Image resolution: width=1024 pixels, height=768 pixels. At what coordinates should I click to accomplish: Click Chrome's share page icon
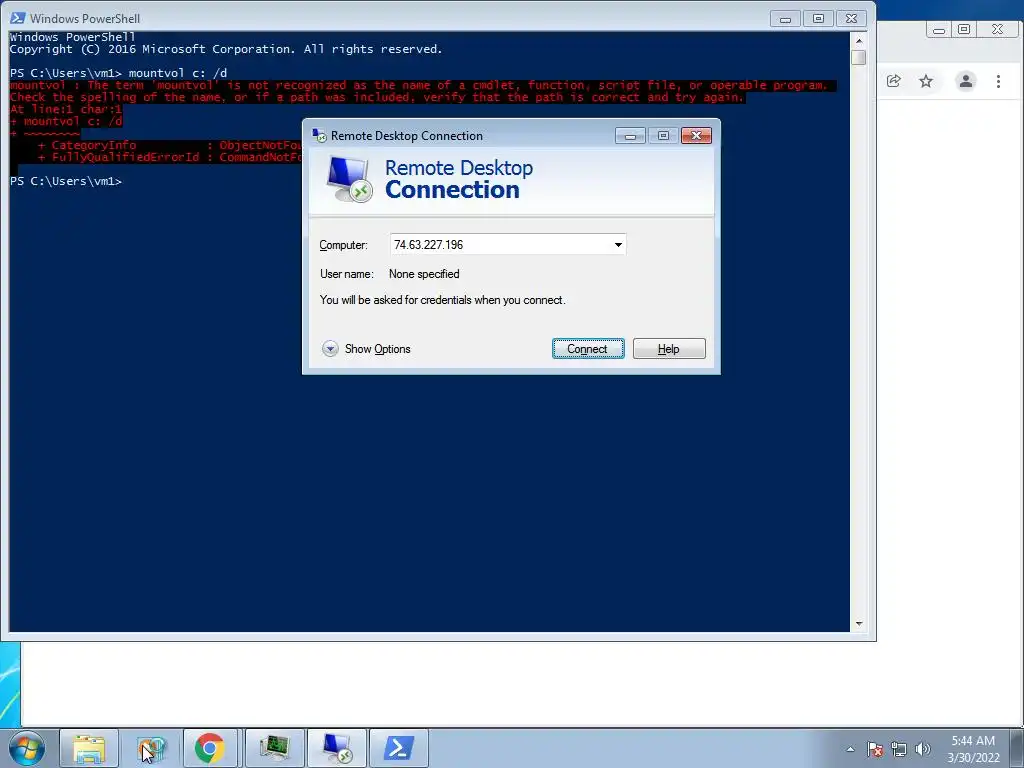pyautogui.click(x=893, y=81)
